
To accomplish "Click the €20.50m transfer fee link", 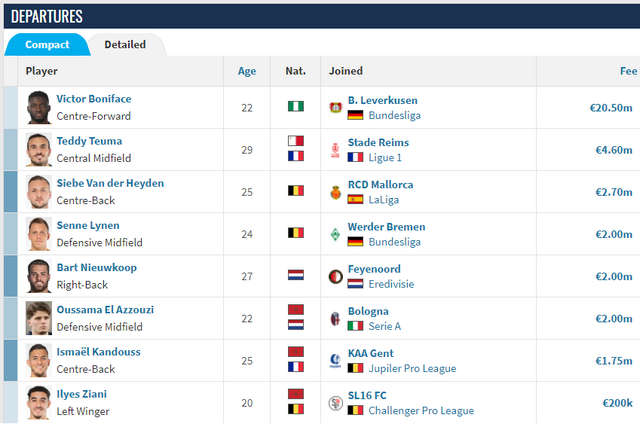I will pos(611,108).
